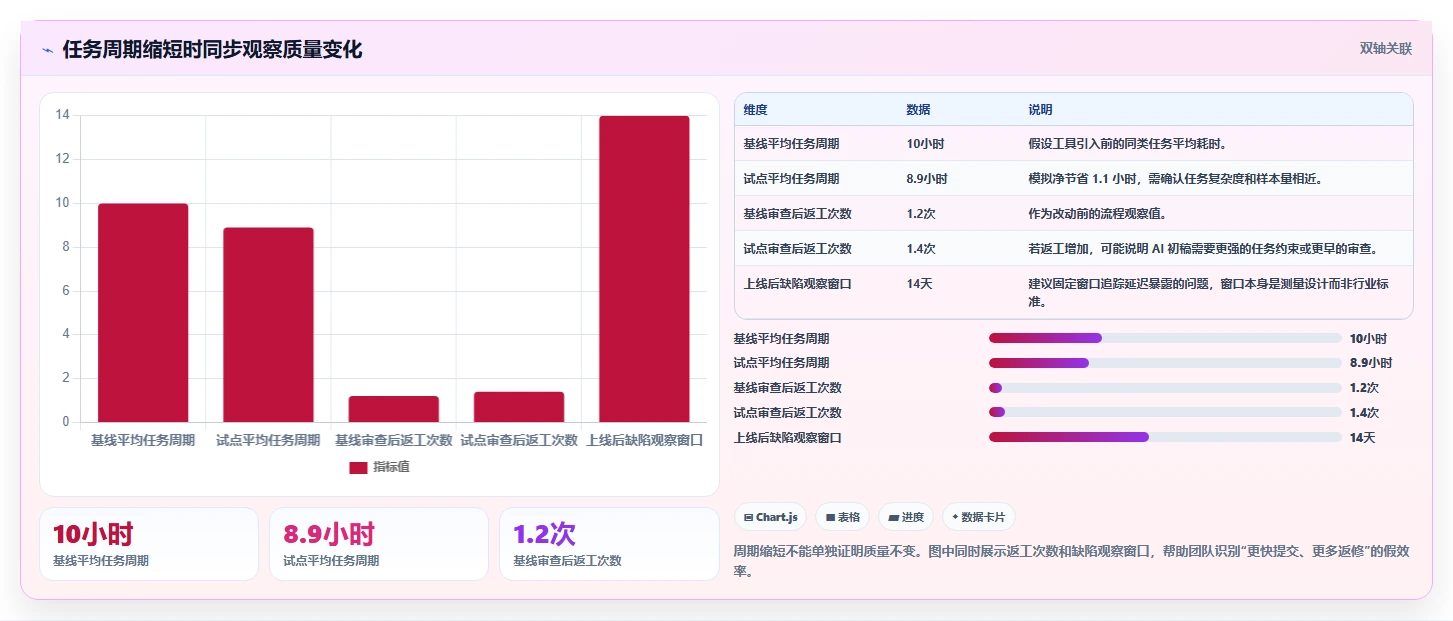Select the 试点审查后返工次数 table row name
Viewport: 1453px width, 621px height.
798,249
